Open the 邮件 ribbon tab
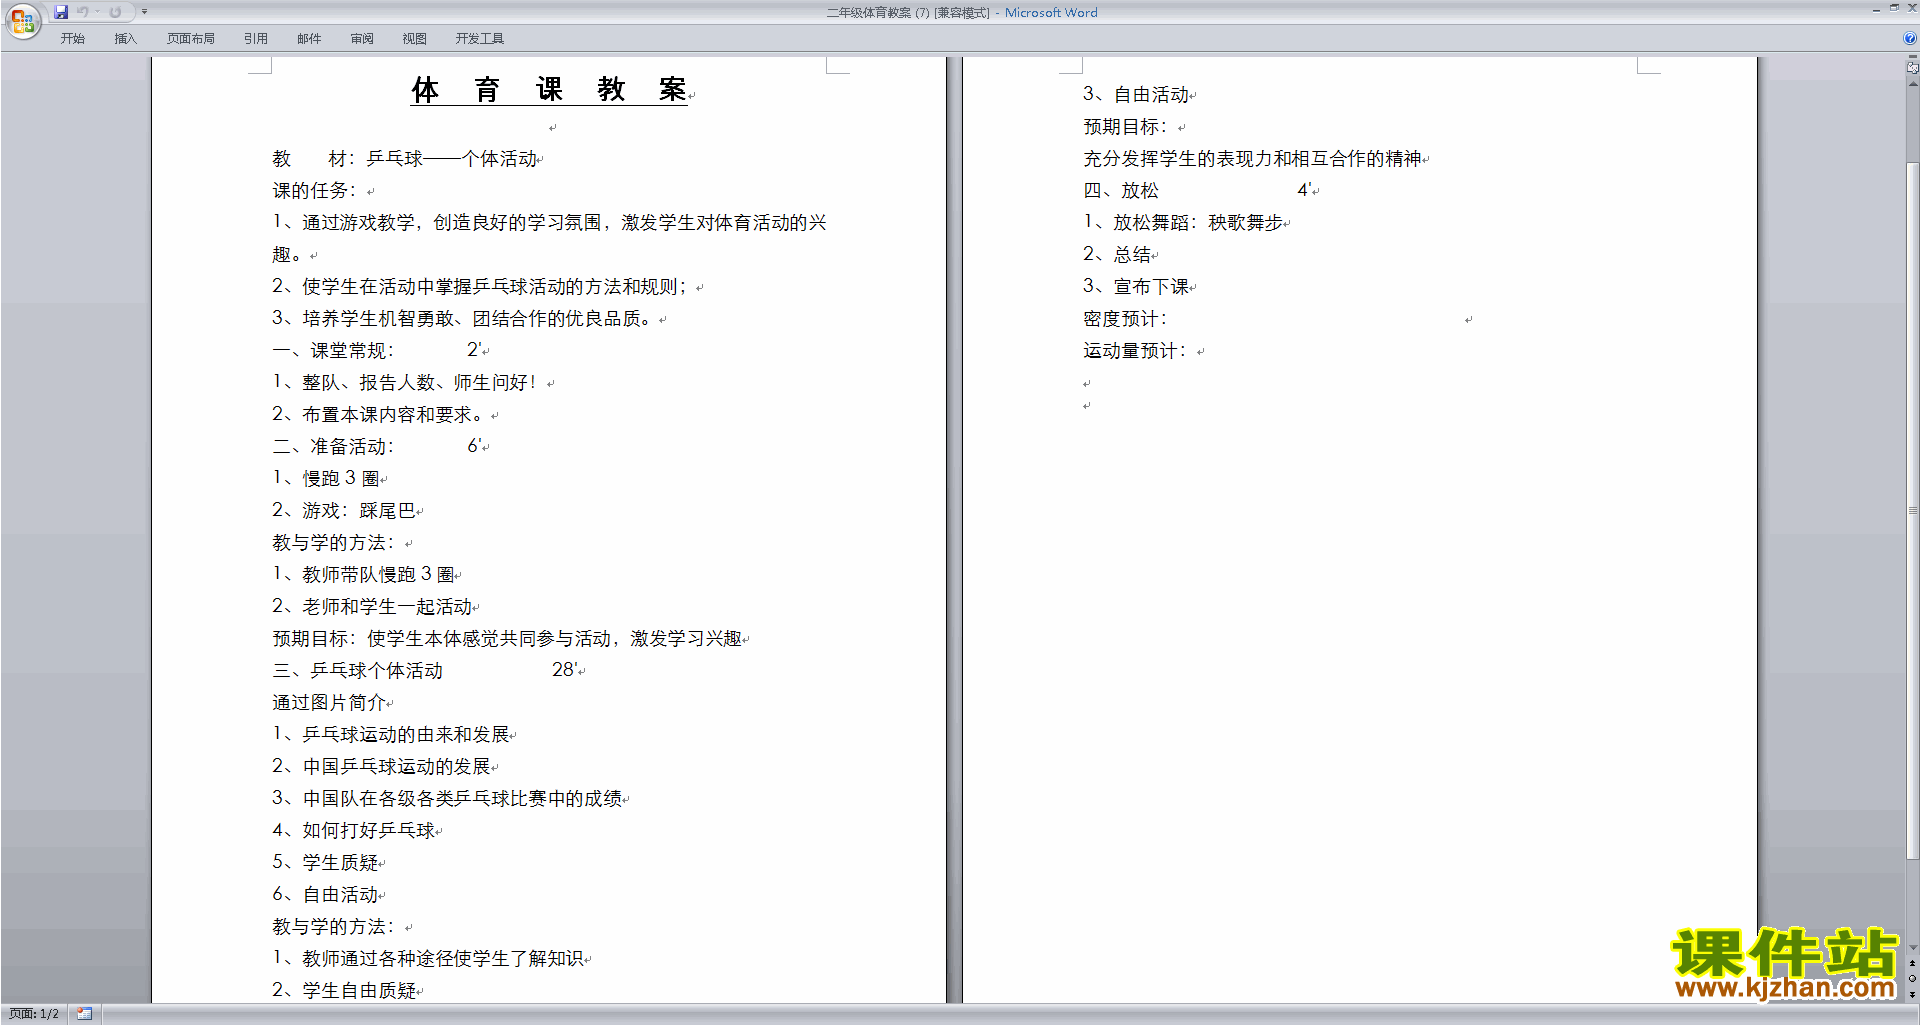The width and height of the screenshot is (1920, 1025). pyautogui.click(x=309, y=39)
